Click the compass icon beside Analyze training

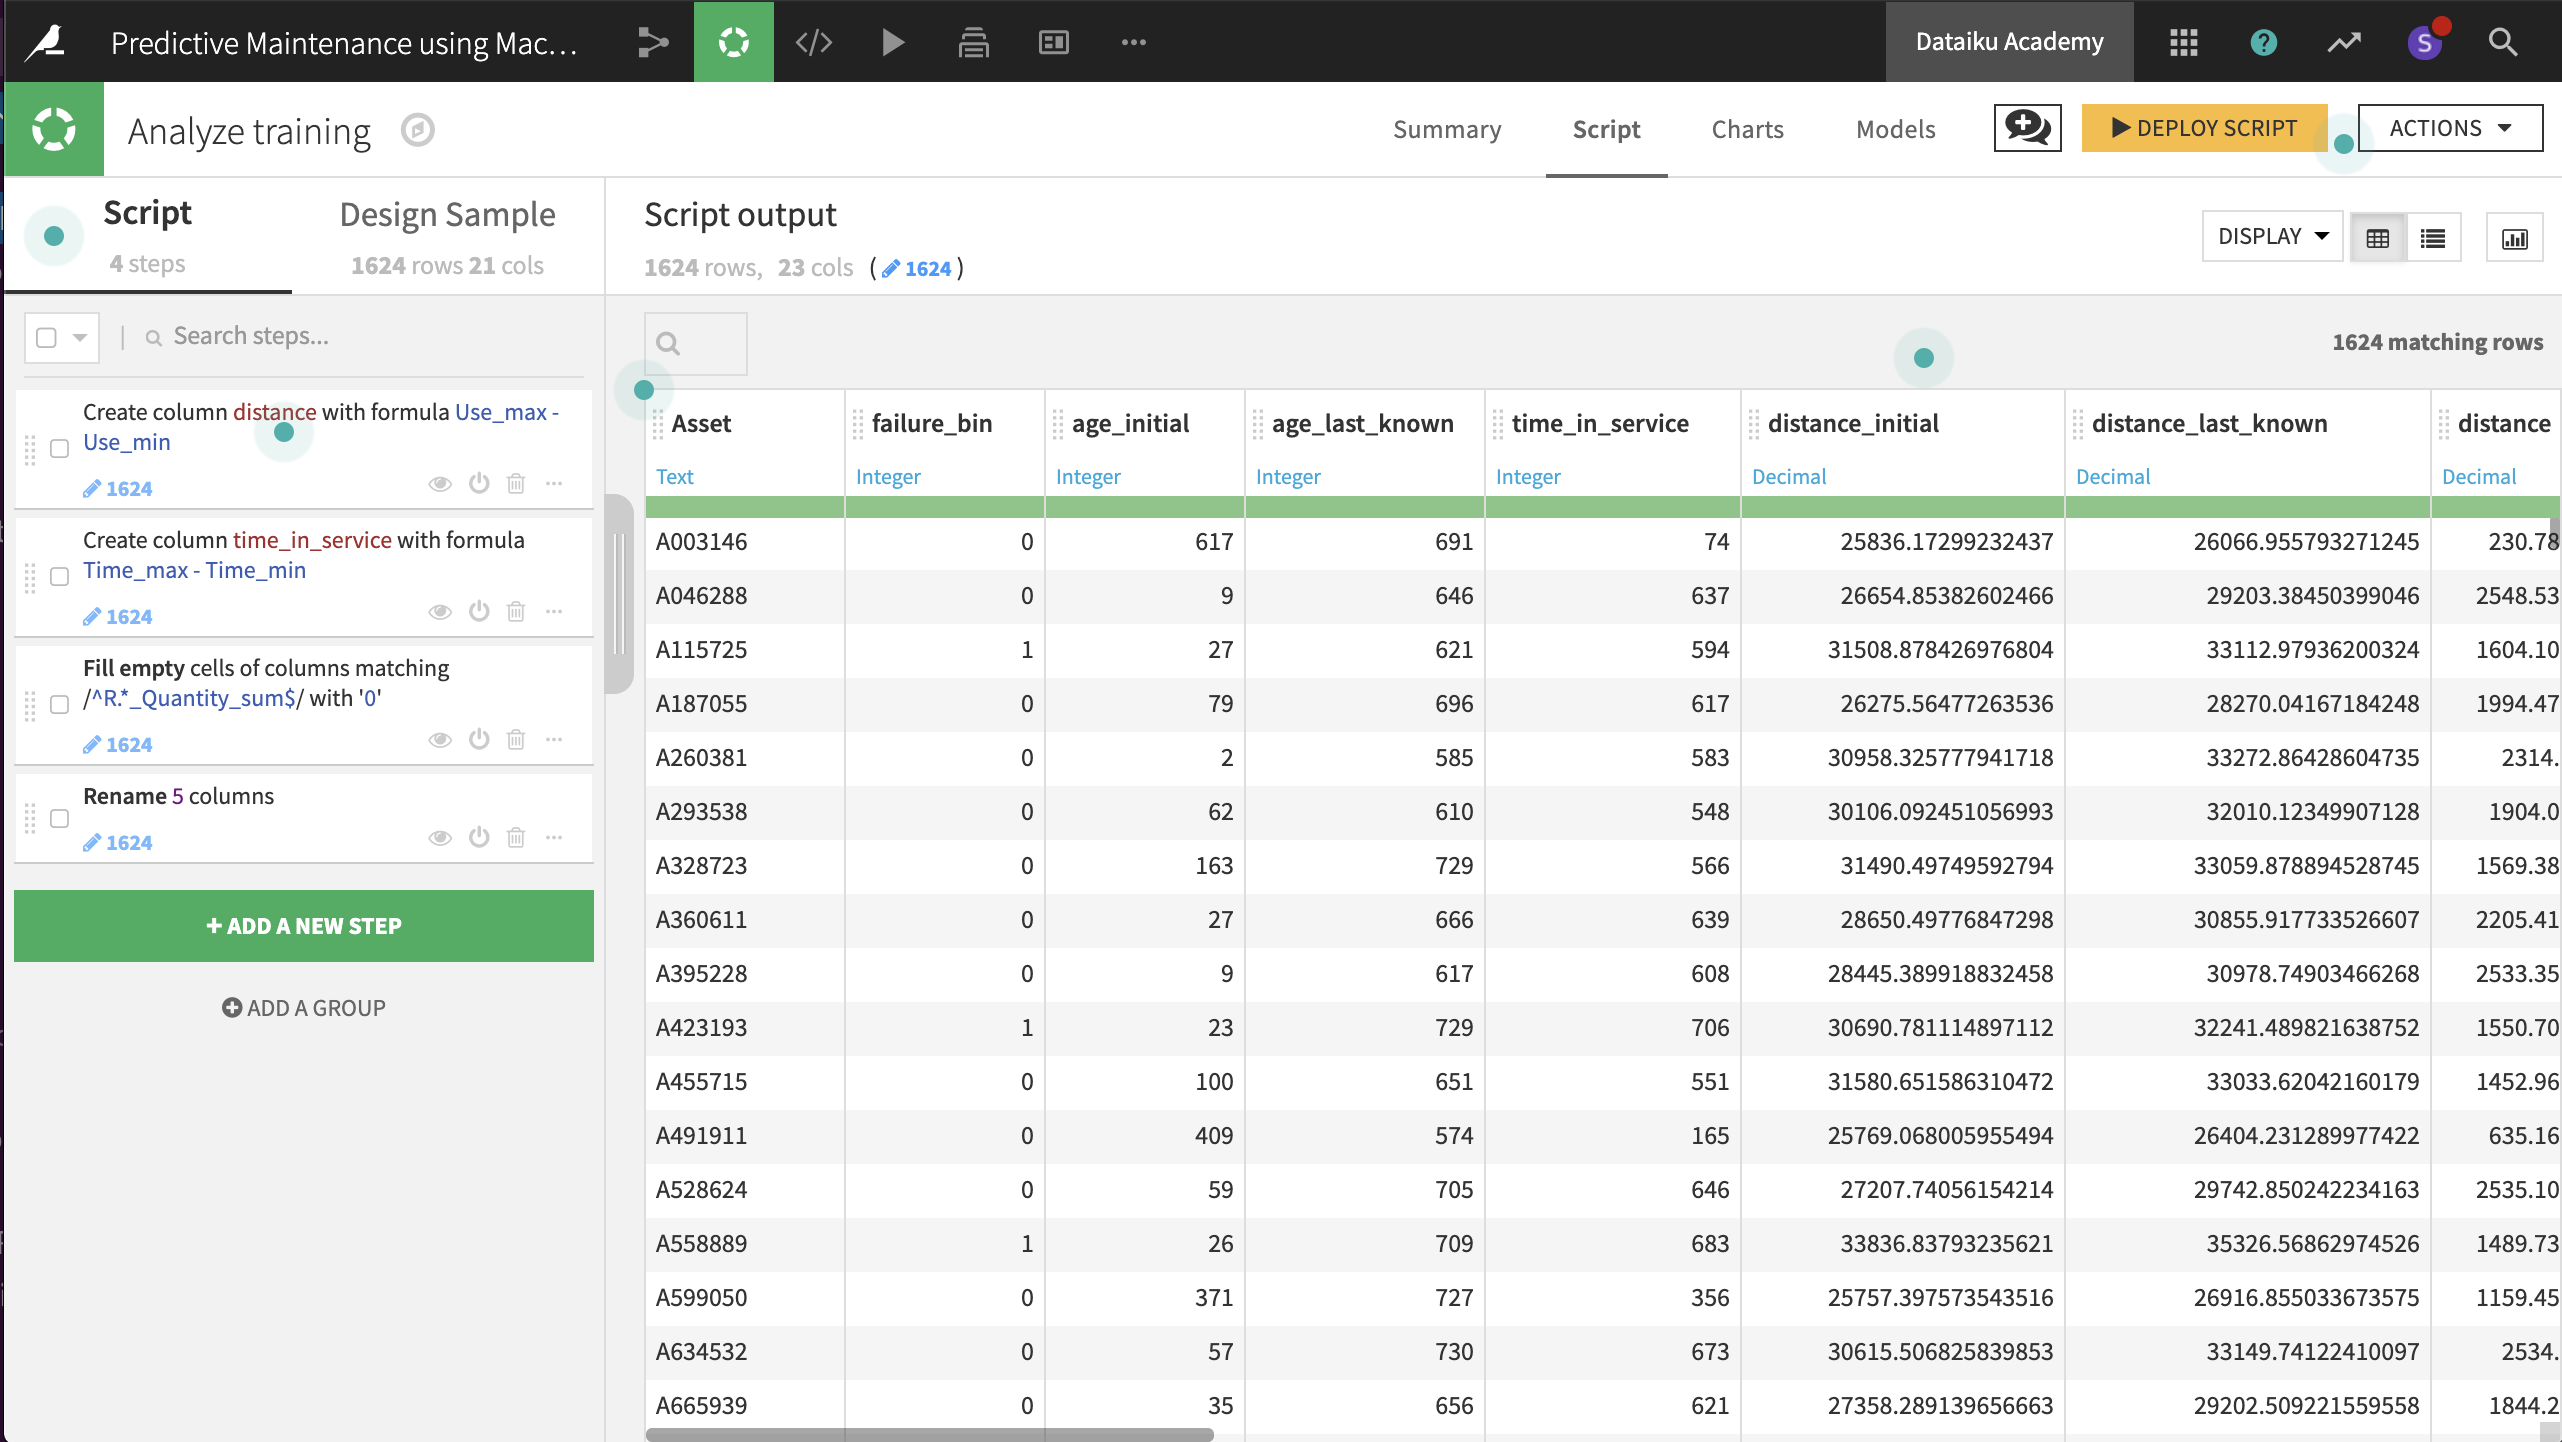point(417,130)
